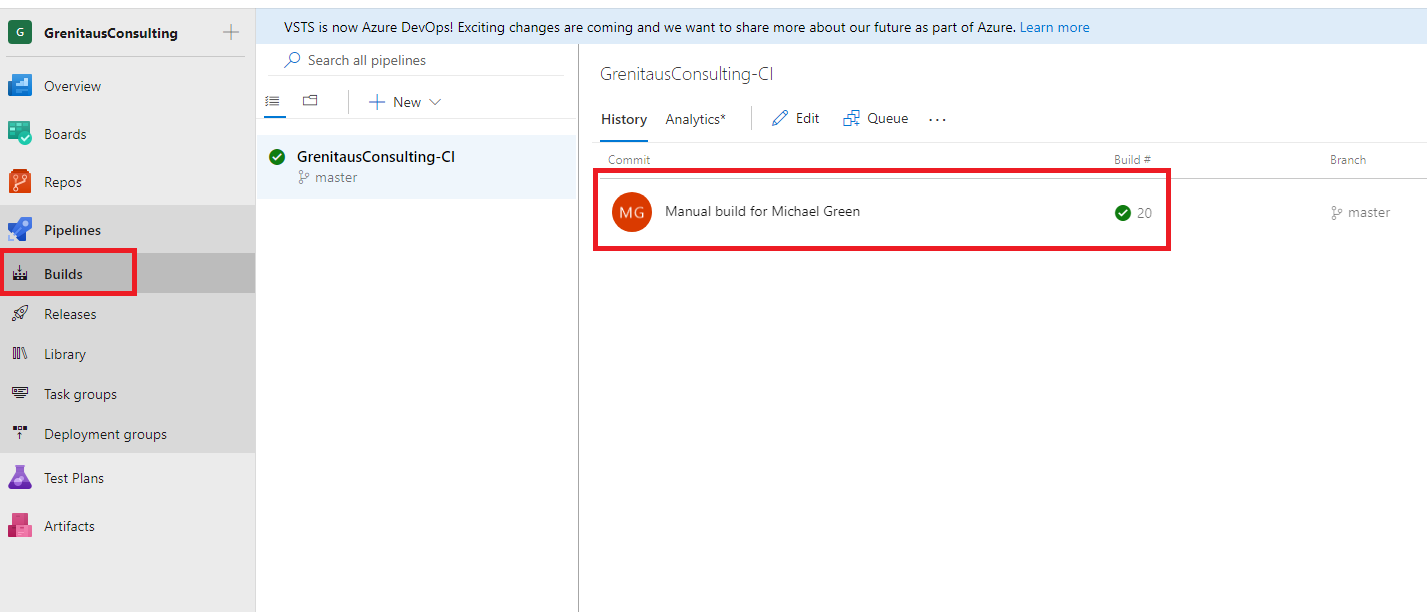Click the Learn more link

click(1055, 27)
